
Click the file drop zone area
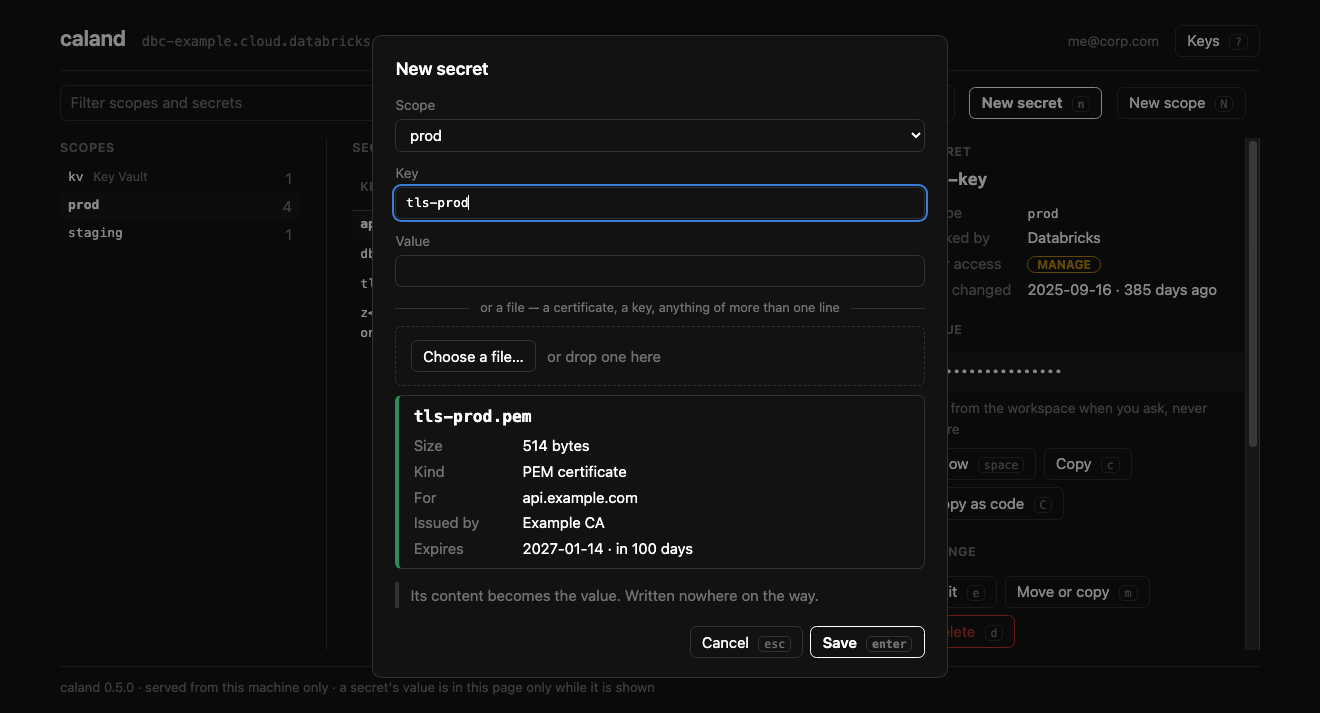[x=660, y=356]
